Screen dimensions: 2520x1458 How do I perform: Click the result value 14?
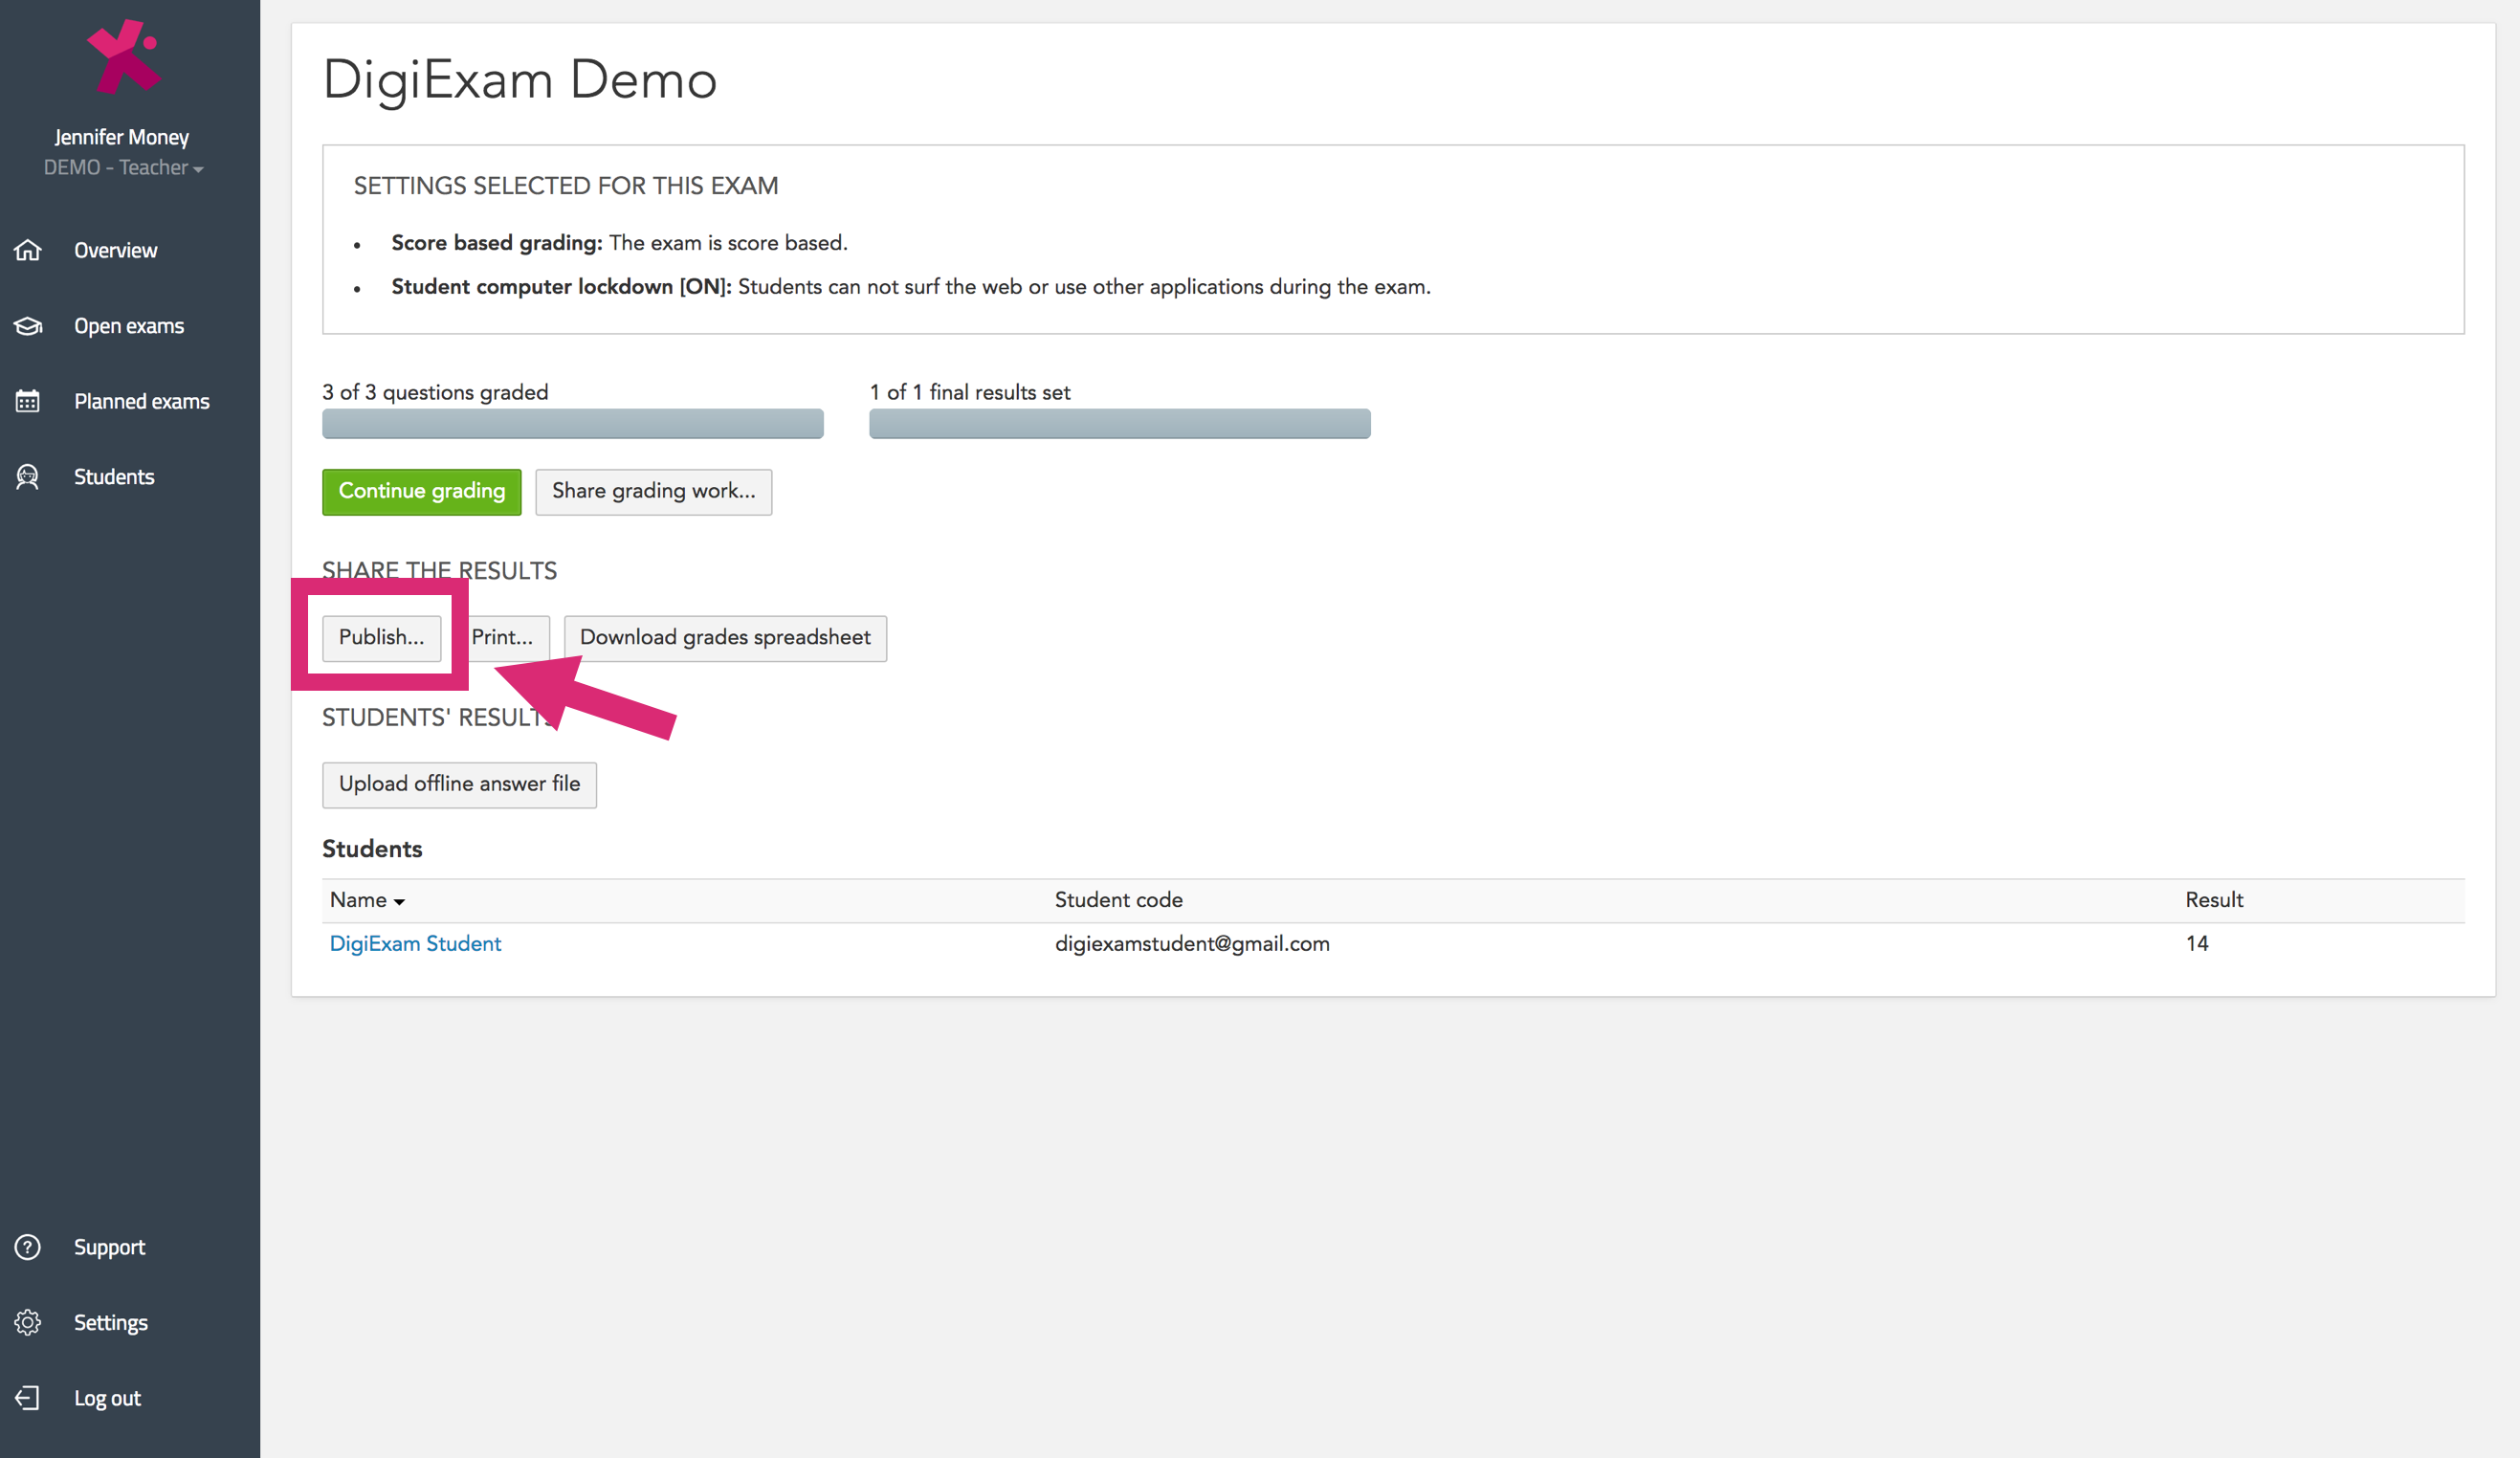(x=2197, y=943)
